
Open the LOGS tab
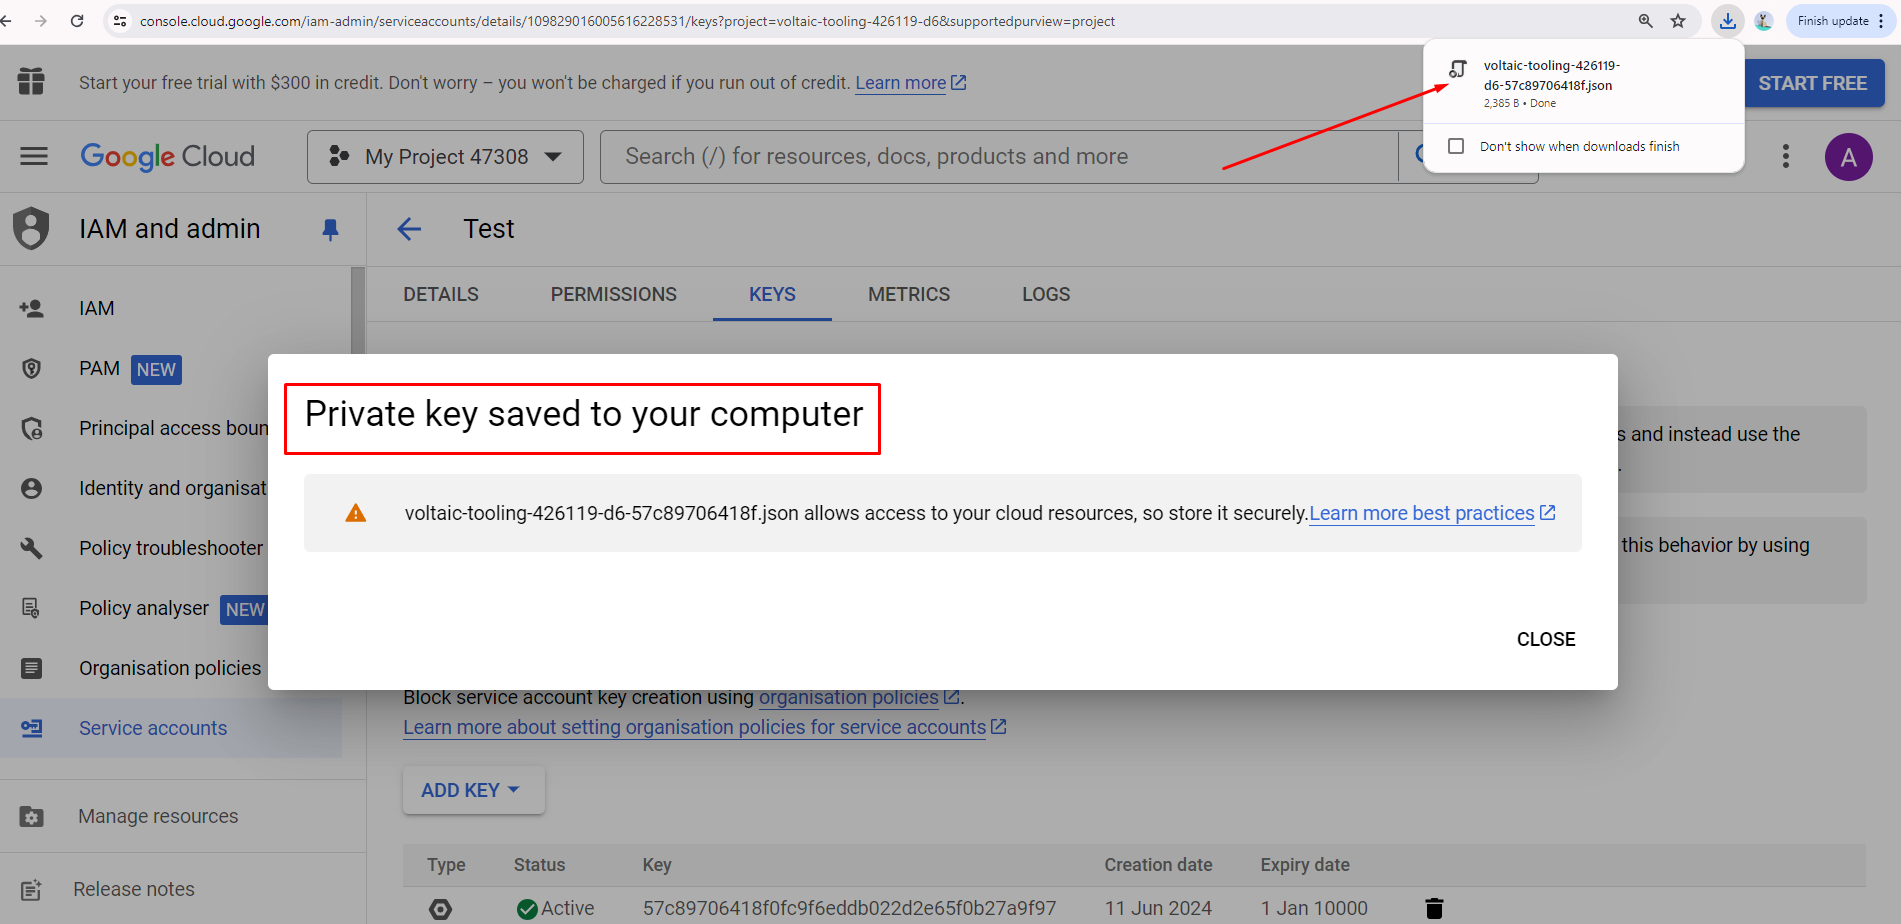pyautogui.click(x=1045, y=294)
